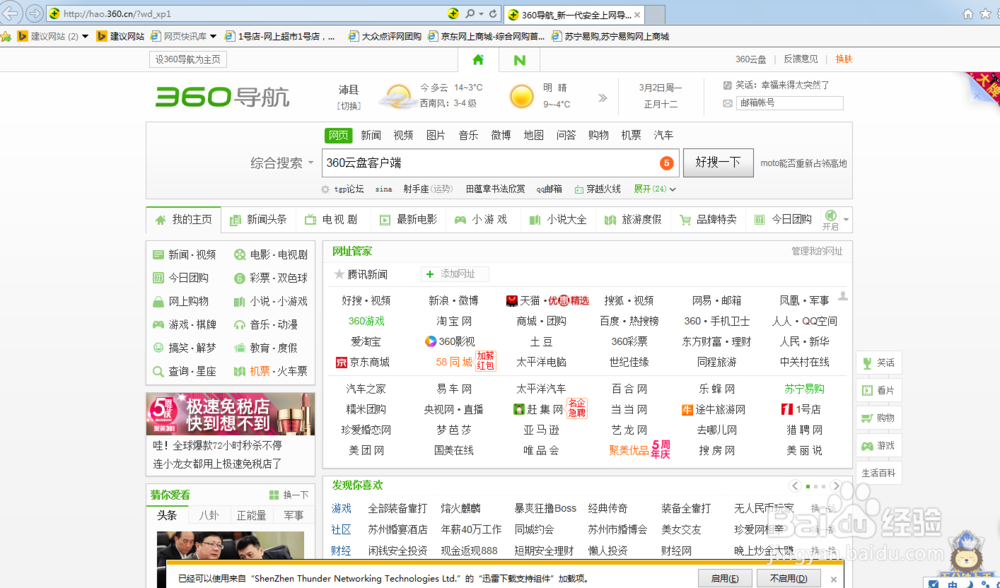The height and width of the screenshot is (588, 1000).
Task: Open the 淘宝网 site link
Action: (x=454, y=321)
